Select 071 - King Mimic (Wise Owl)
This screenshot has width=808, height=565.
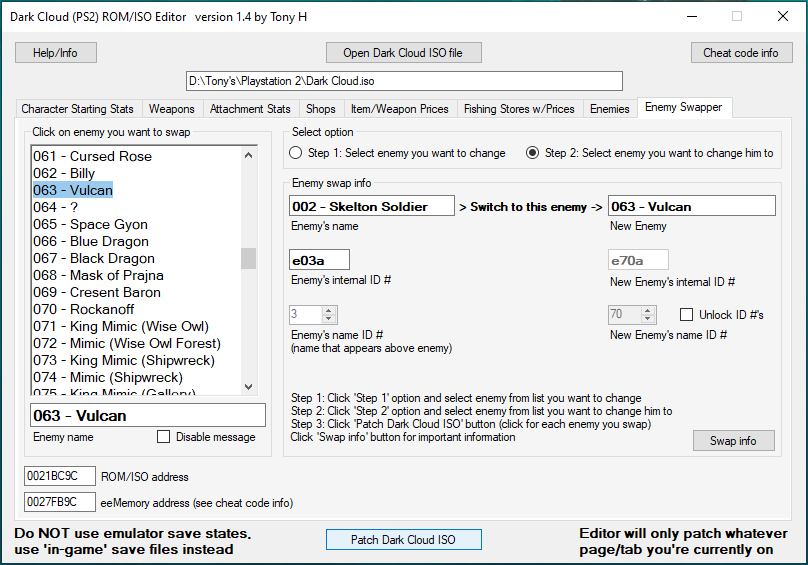[136, 326]
